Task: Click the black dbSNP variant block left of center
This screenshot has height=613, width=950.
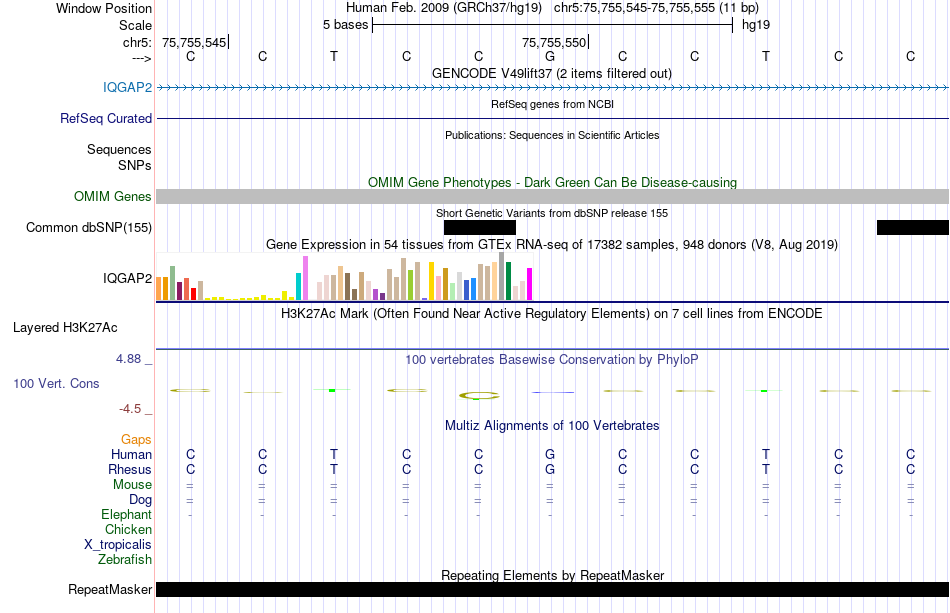Action: (x=479, y=227)
